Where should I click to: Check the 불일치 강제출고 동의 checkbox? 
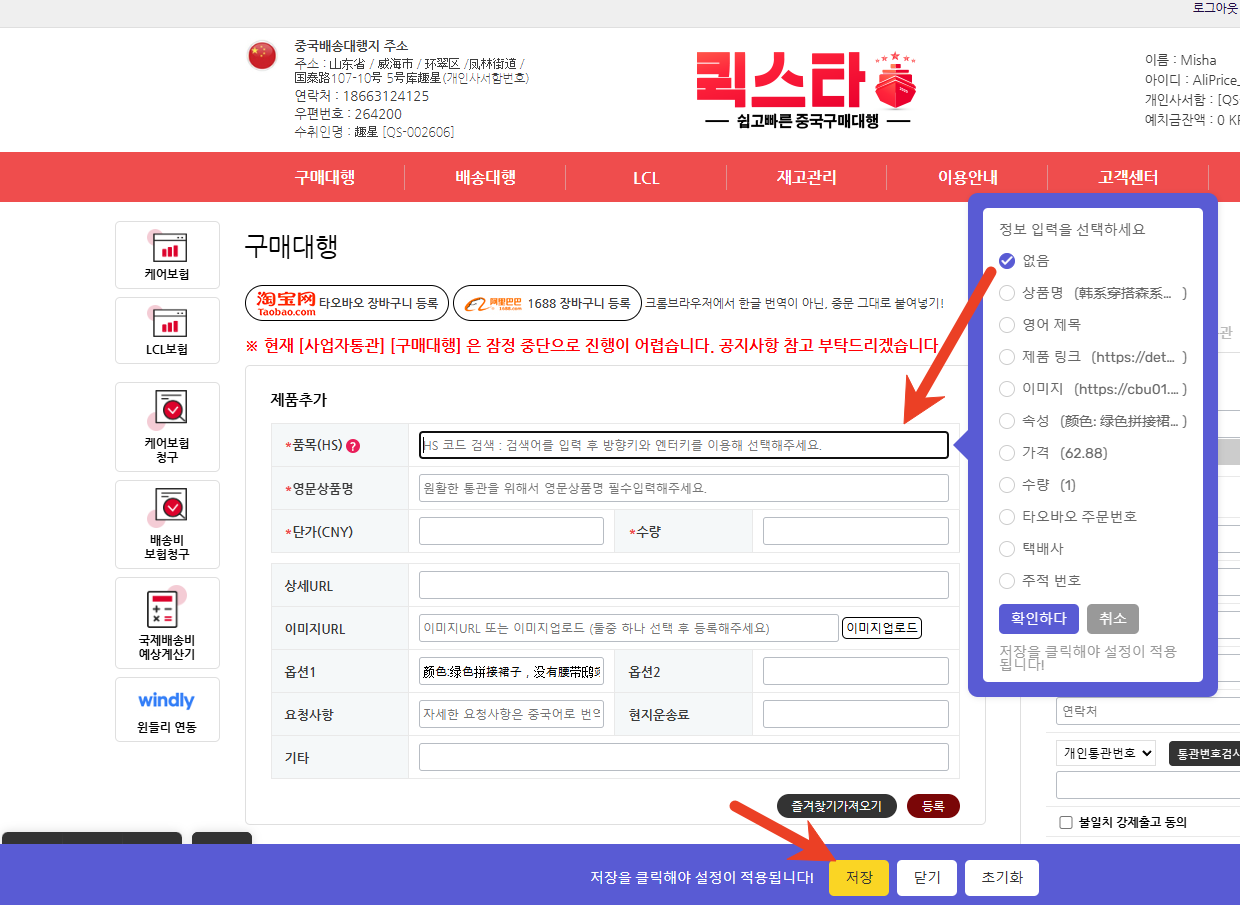pyautogui.click(x=1066, y=822)
